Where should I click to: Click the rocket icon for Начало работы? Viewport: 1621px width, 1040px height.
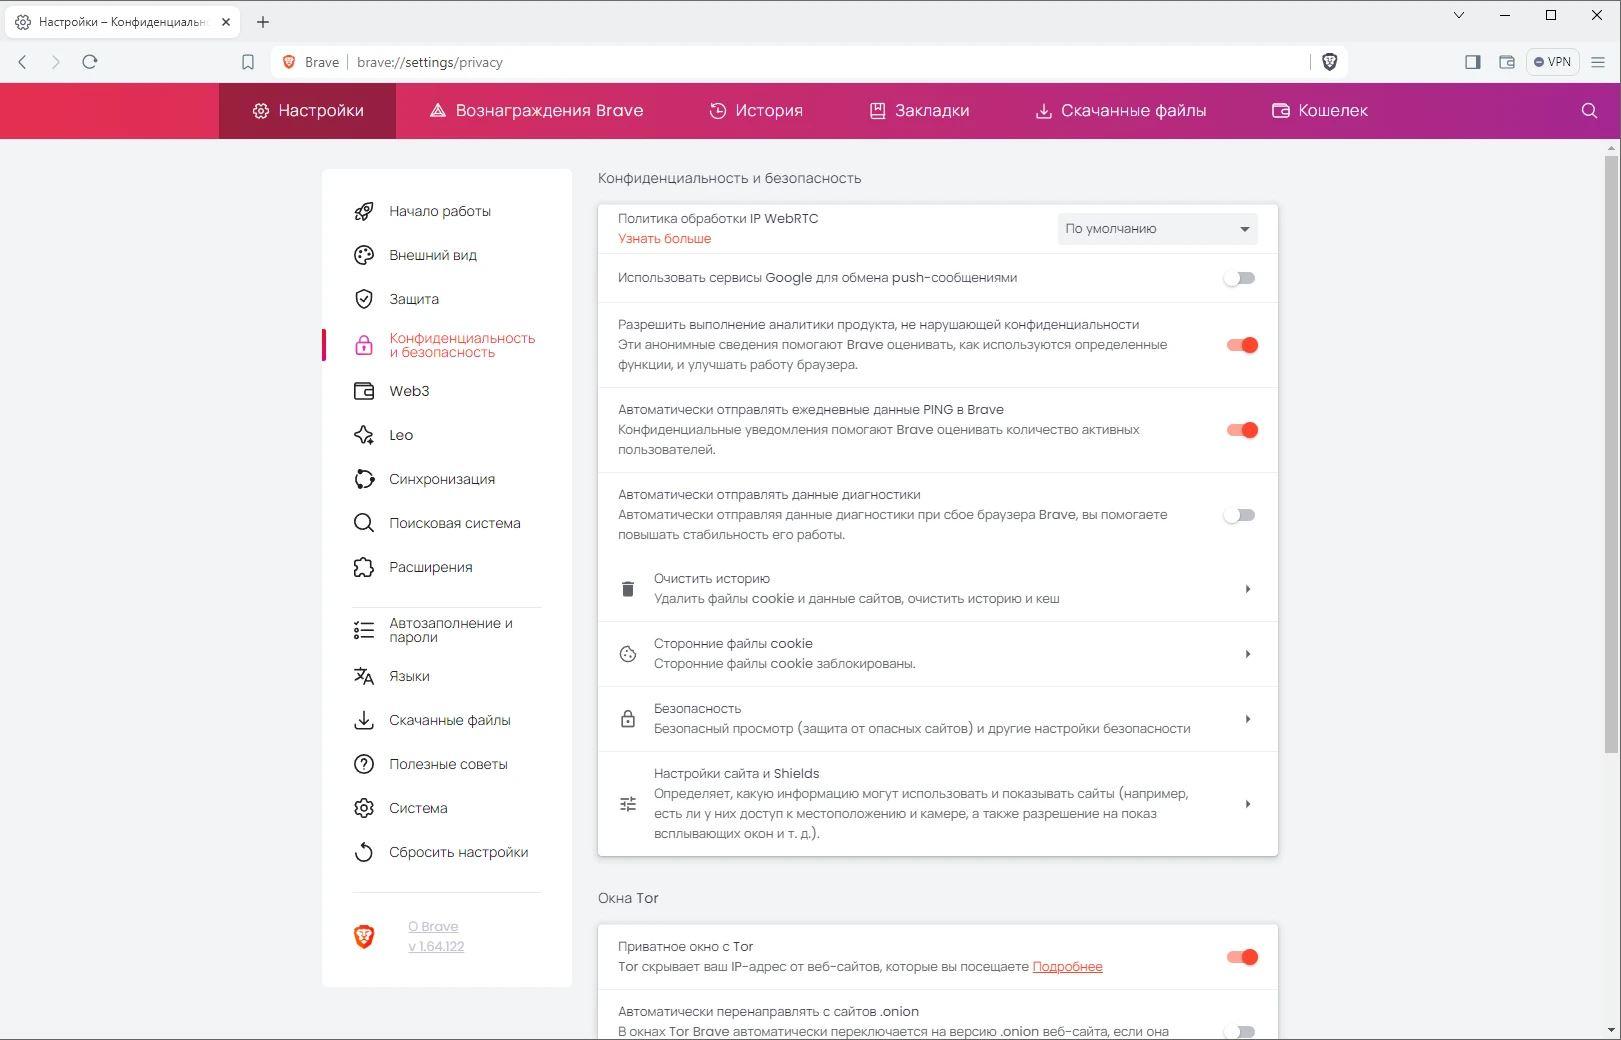click(364, 211)
